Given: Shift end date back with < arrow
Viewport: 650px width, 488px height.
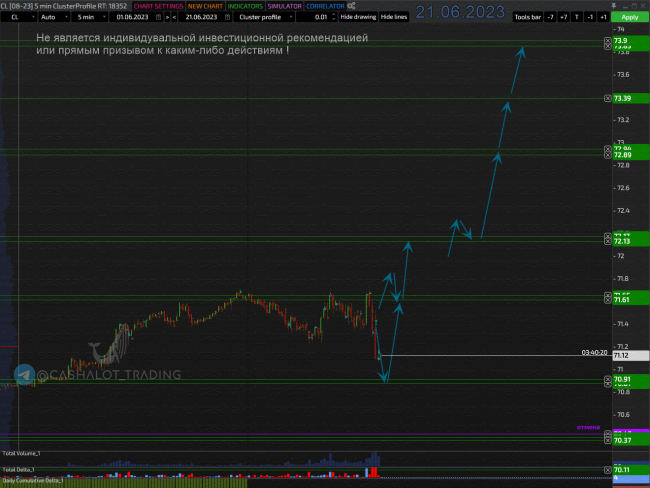Looking at the screenshot, I should point(174,17).
